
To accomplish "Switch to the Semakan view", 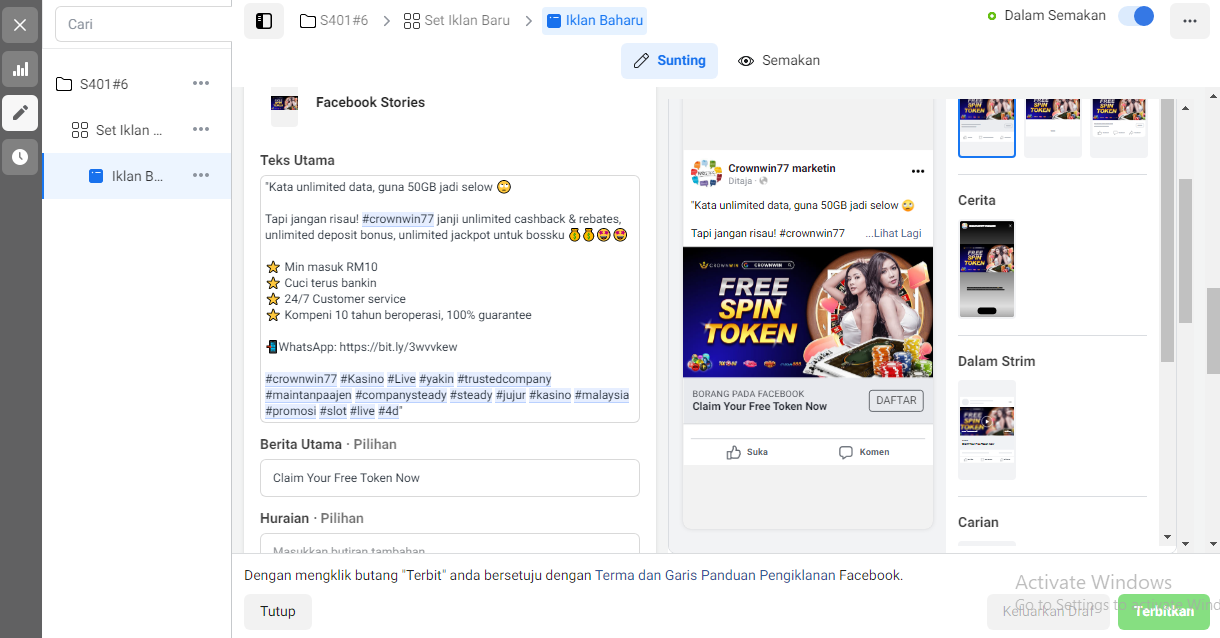I will point(779,61).
